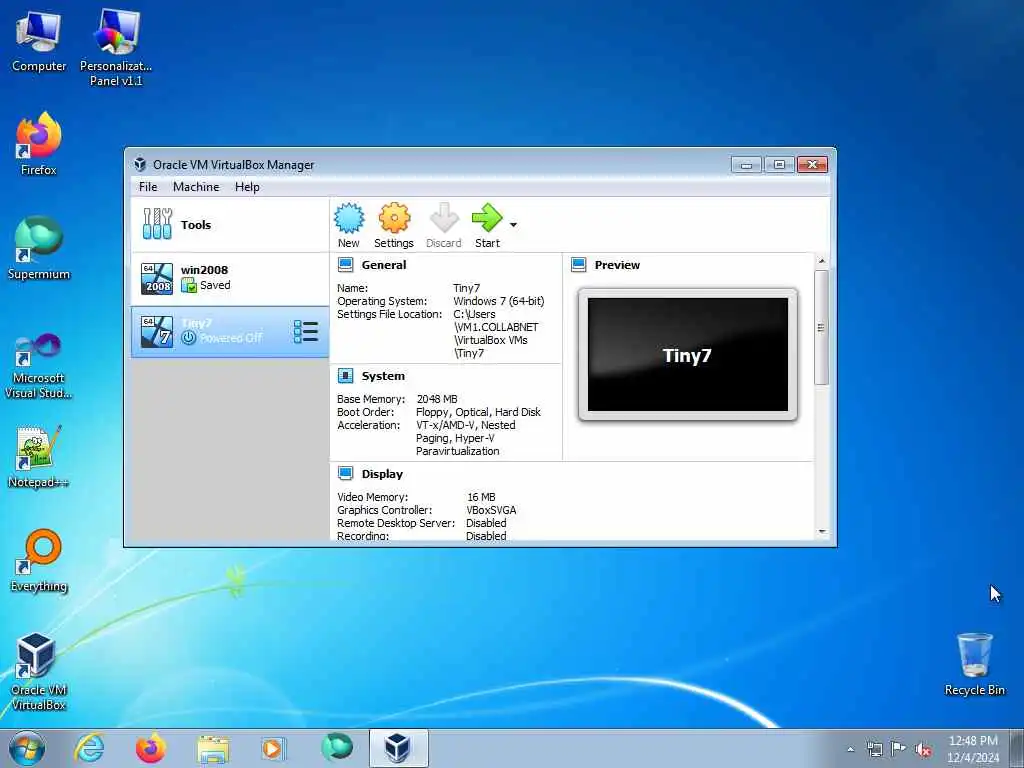The height and width of the screenshot is (768, 1024).
Task: Click the New machine toolbar icon
Action: [349, 218]
